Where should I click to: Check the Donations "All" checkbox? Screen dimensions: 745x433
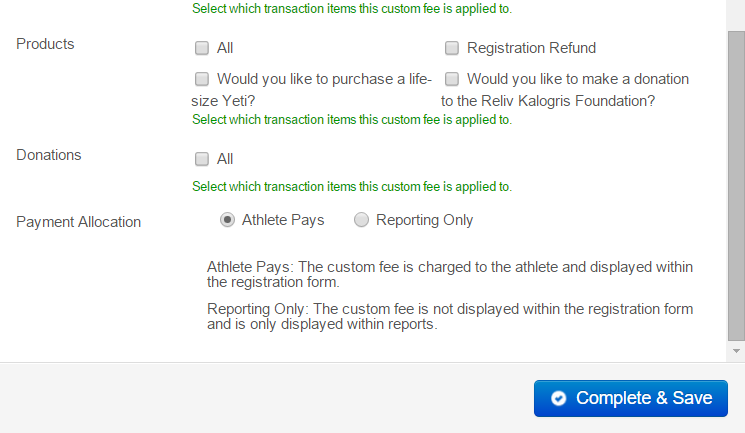click(x=202, y=159)
